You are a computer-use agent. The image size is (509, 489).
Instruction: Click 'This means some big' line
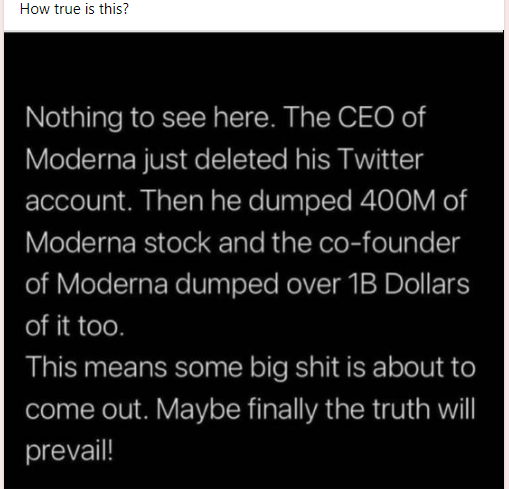click(x=157, y=368)
